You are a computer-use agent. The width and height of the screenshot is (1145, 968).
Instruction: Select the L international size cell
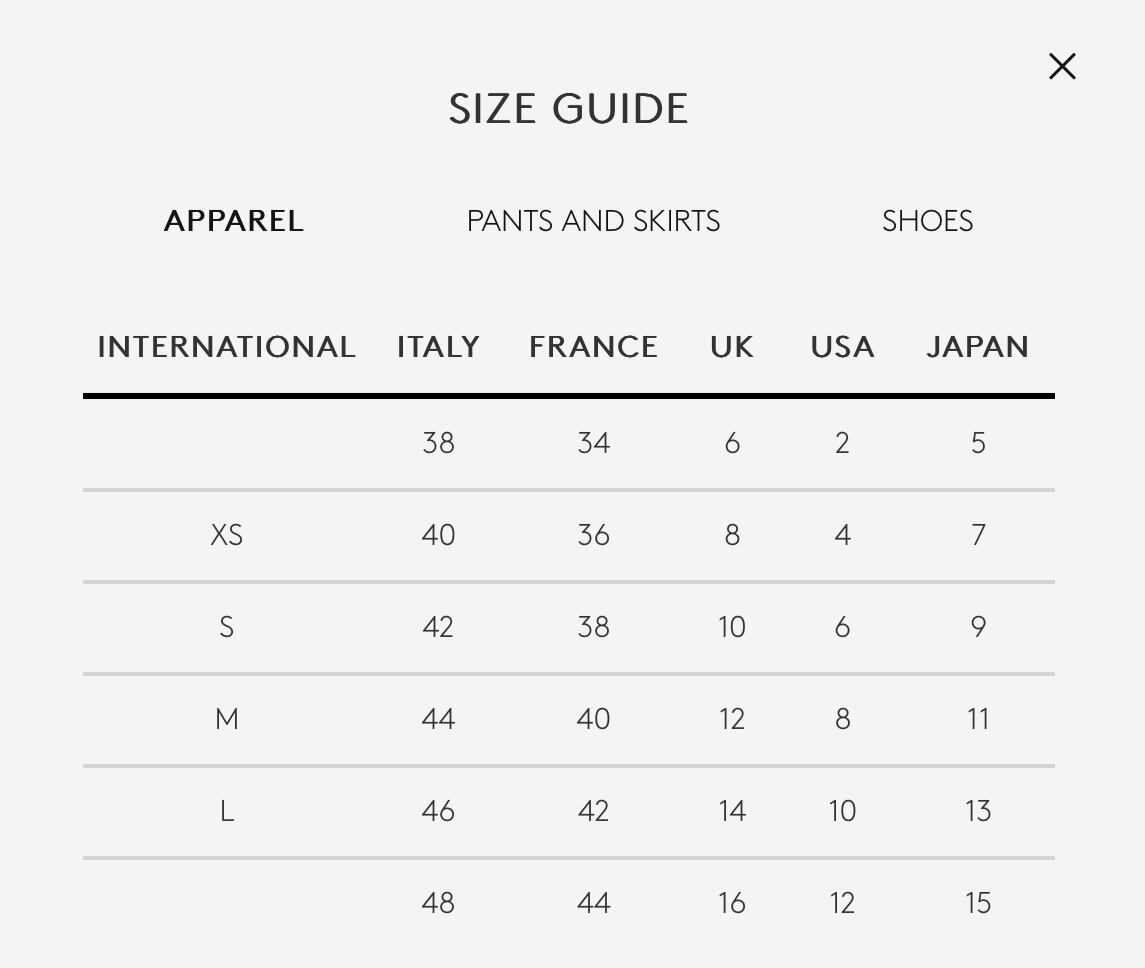point(227,811)
